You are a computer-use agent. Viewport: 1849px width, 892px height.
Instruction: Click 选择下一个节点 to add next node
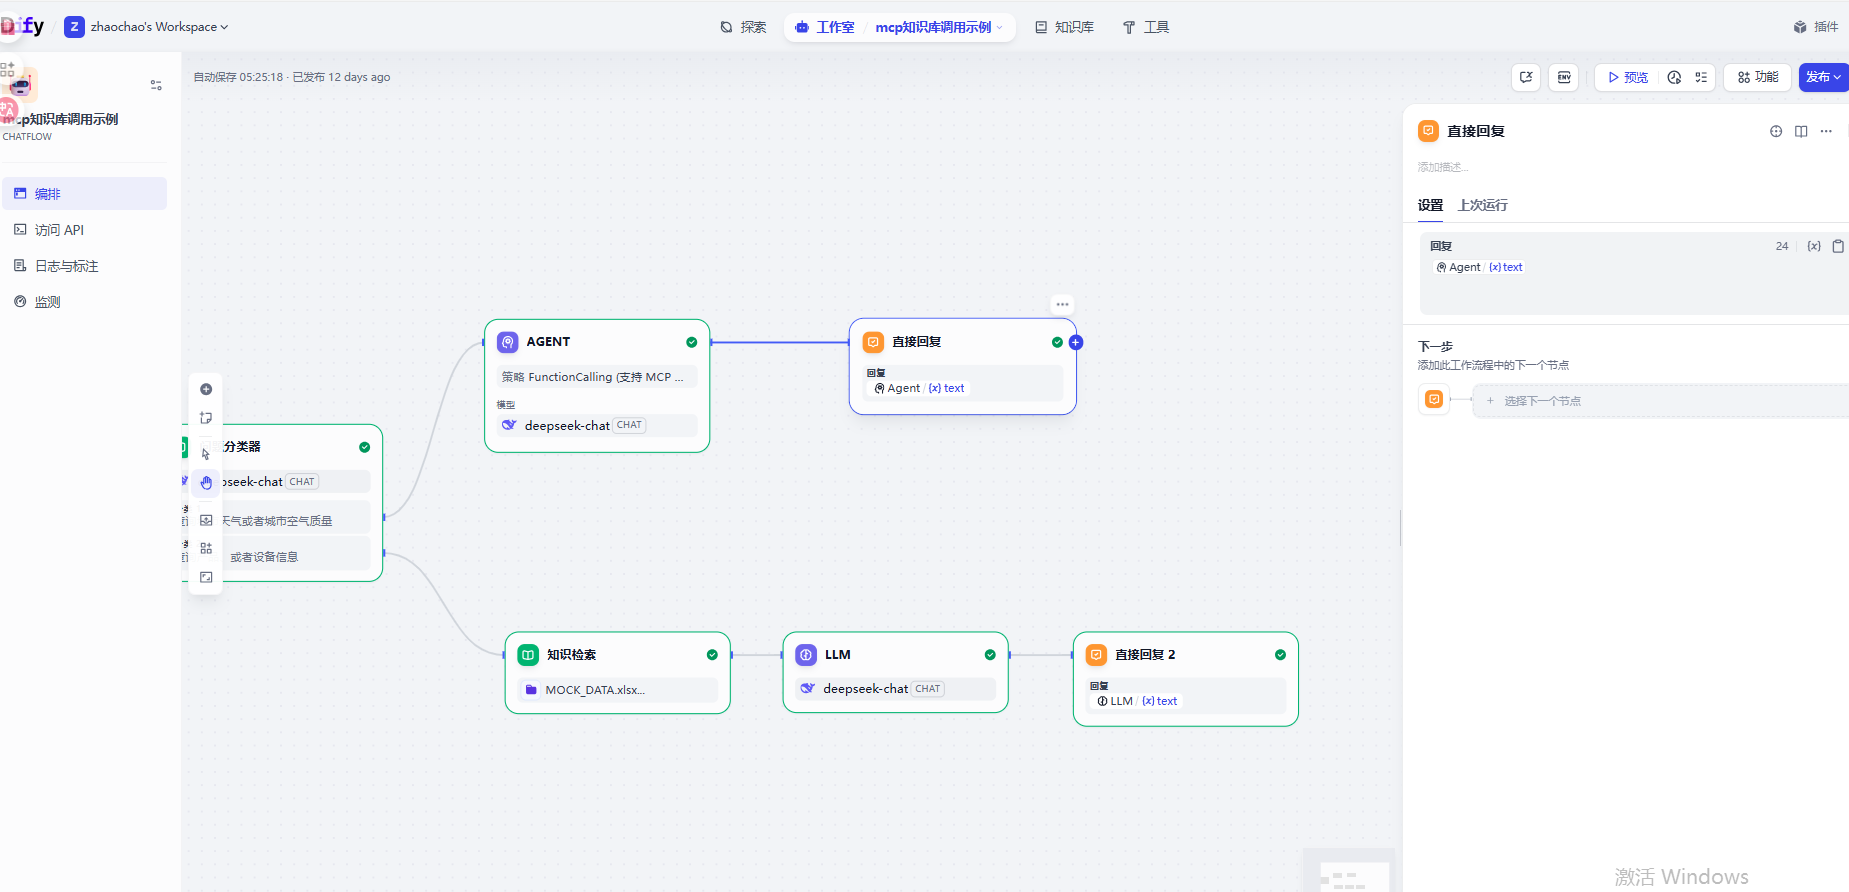click(1542, 401)
